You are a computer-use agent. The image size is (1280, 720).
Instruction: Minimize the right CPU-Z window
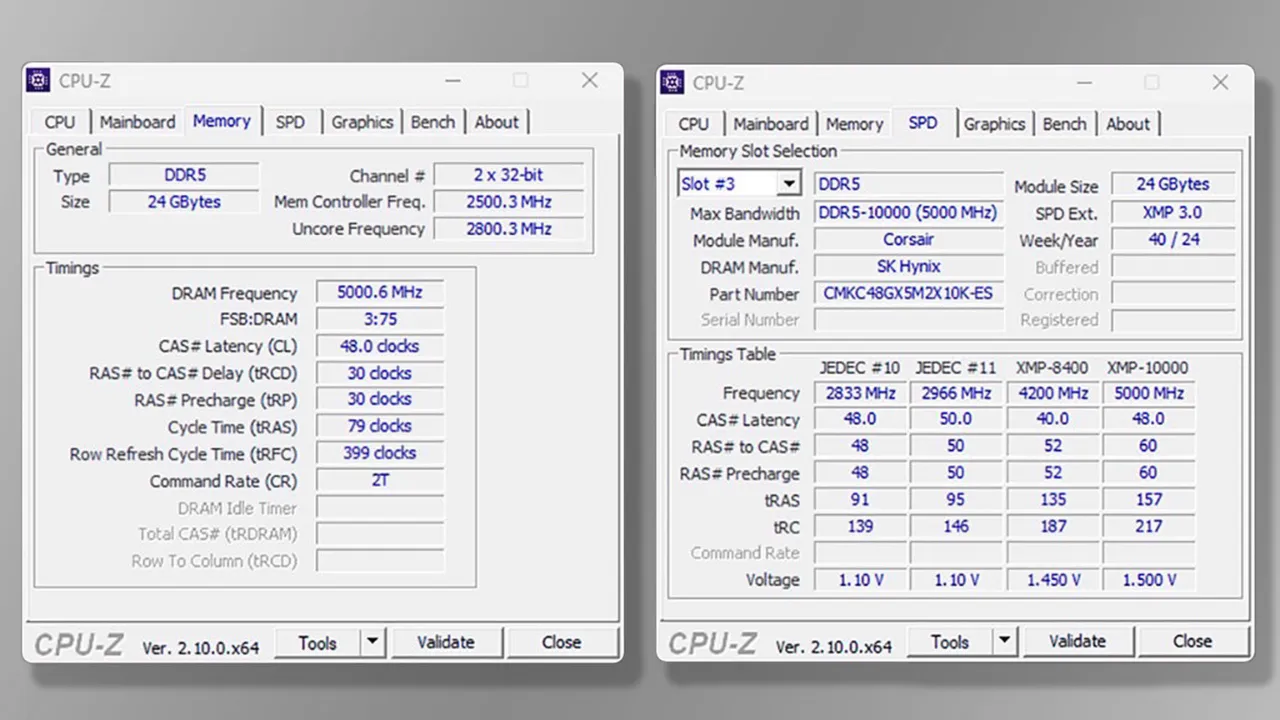pyautogui.click(x=1085, y=83)
